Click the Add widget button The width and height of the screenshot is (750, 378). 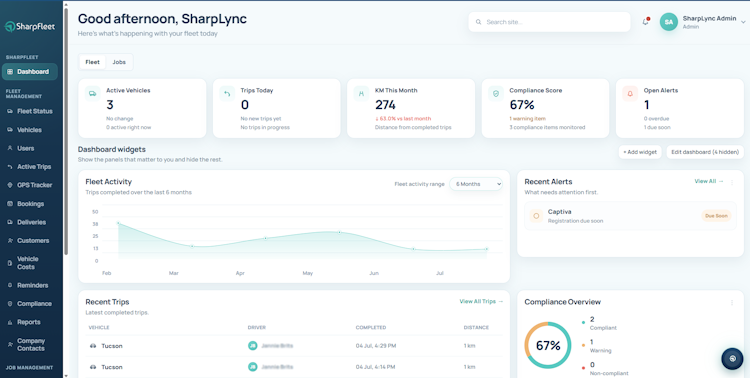pos(640,152)
